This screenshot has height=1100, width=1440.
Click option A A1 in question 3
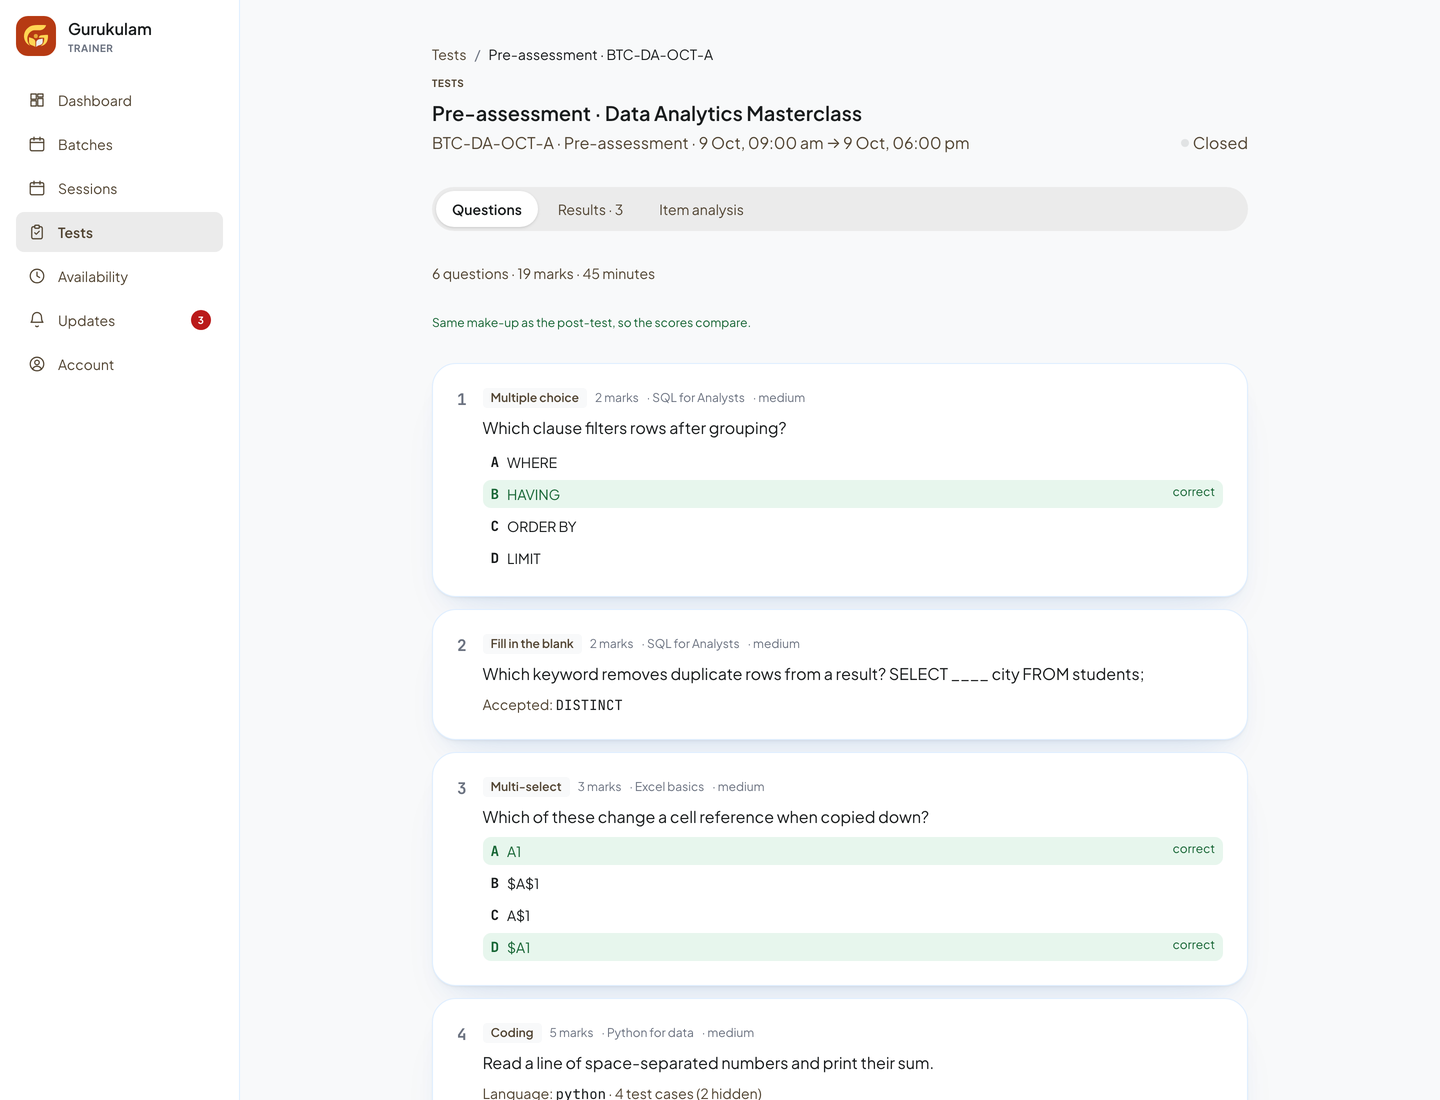coord(852,851)
